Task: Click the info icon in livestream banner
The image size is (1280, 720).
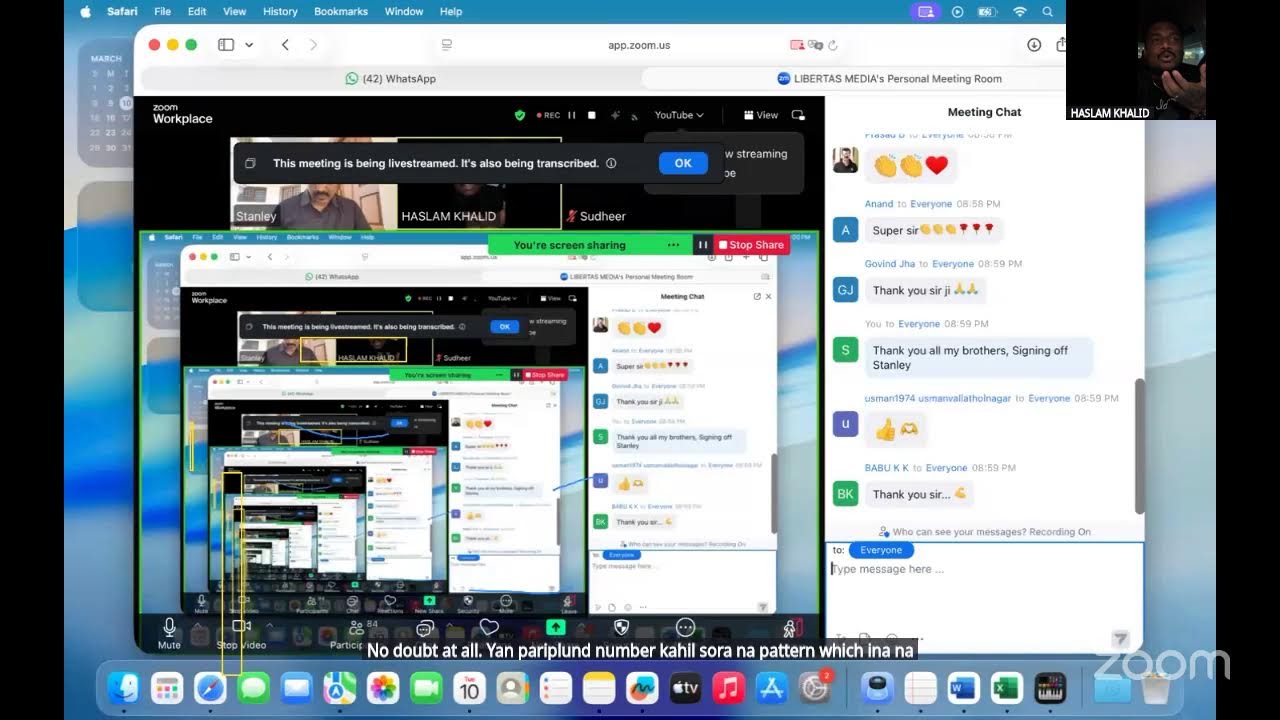Action: 611,163
